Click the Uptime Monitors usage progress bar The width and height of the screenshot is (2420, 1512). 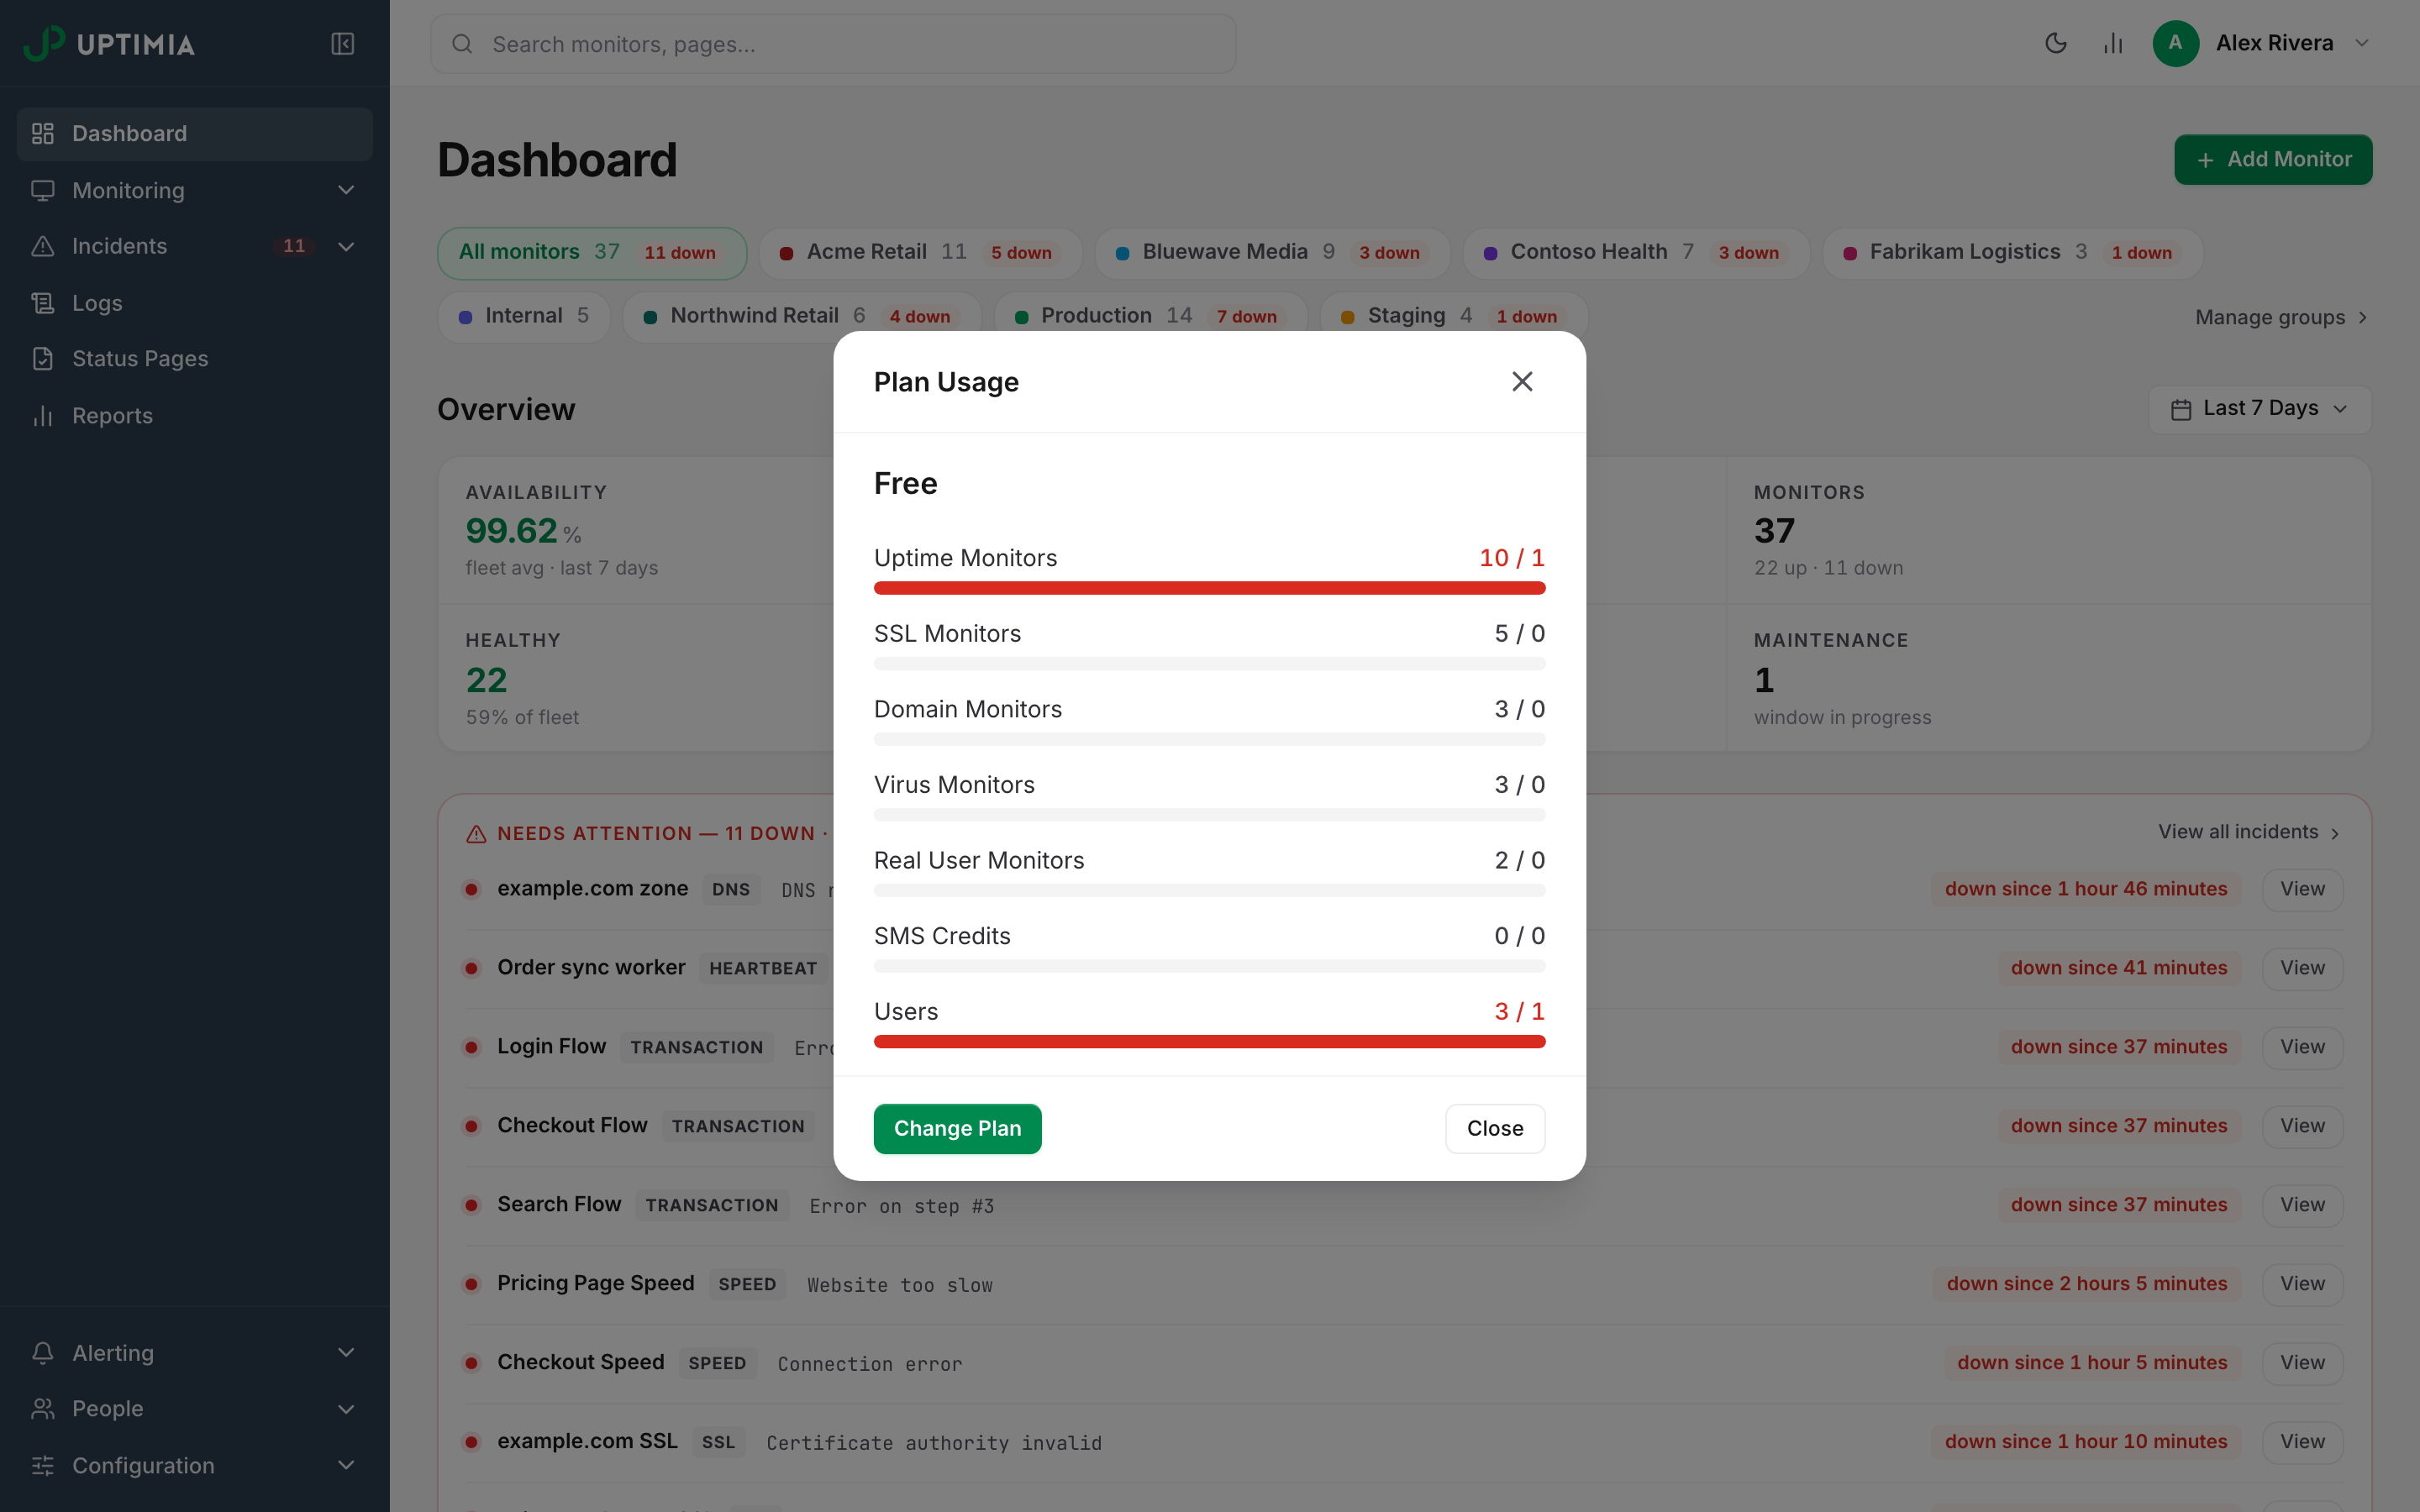[x=1209, y=588]
